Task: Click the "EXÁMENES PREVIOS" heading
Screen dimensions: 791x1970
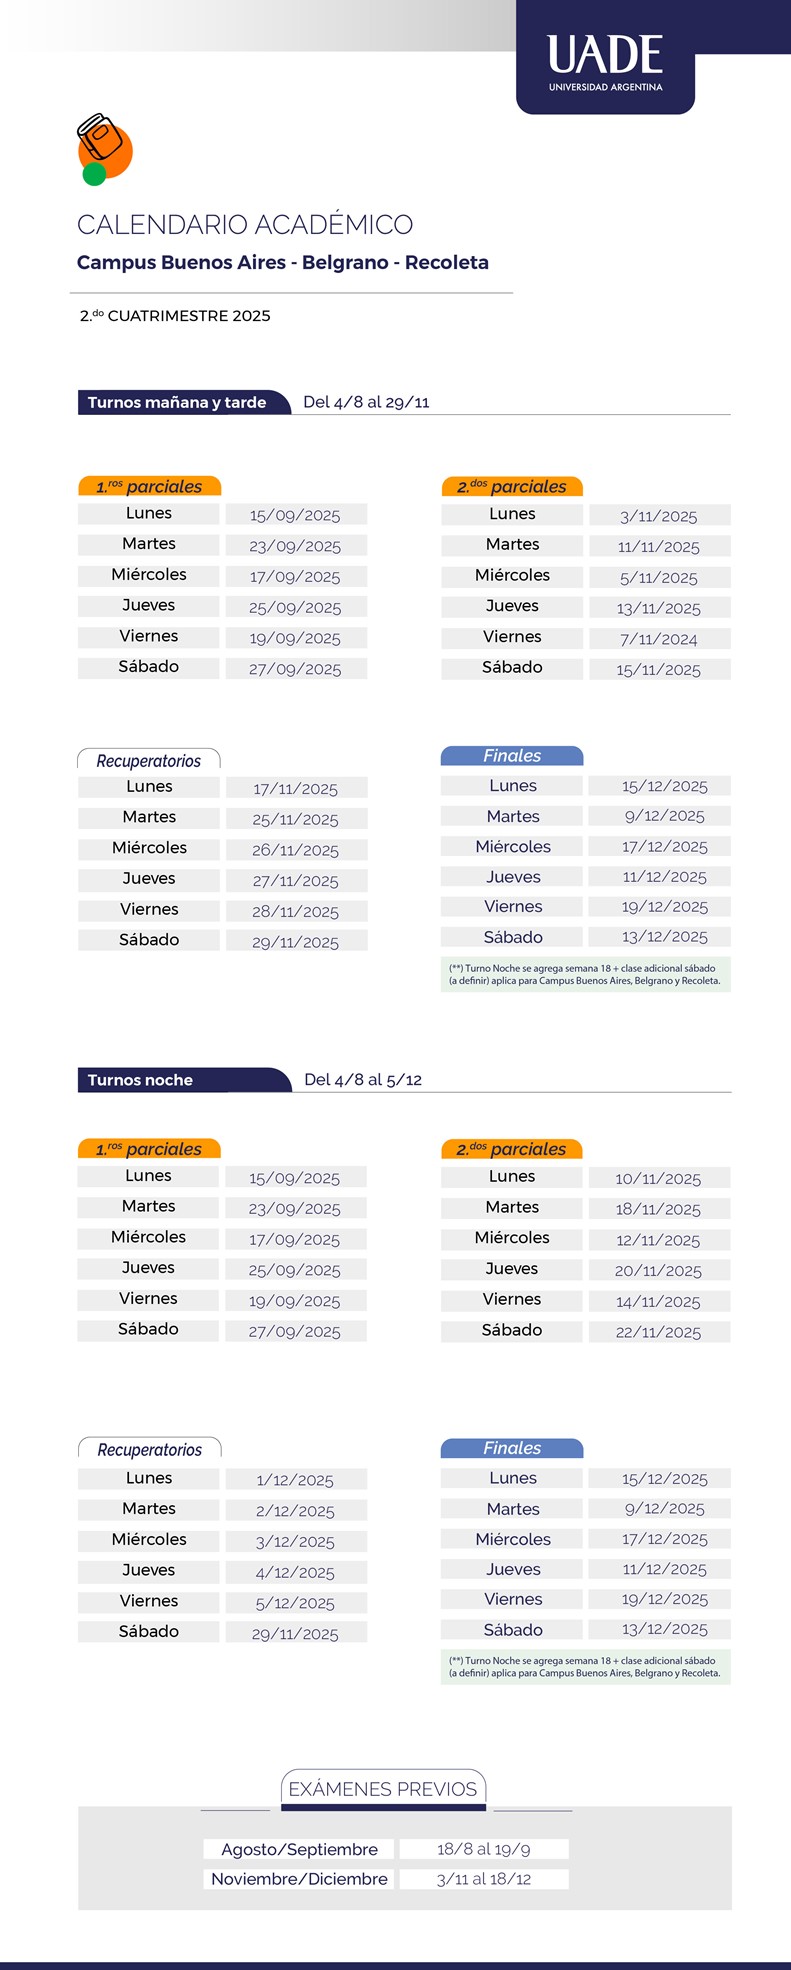Action: (383, 1789)
